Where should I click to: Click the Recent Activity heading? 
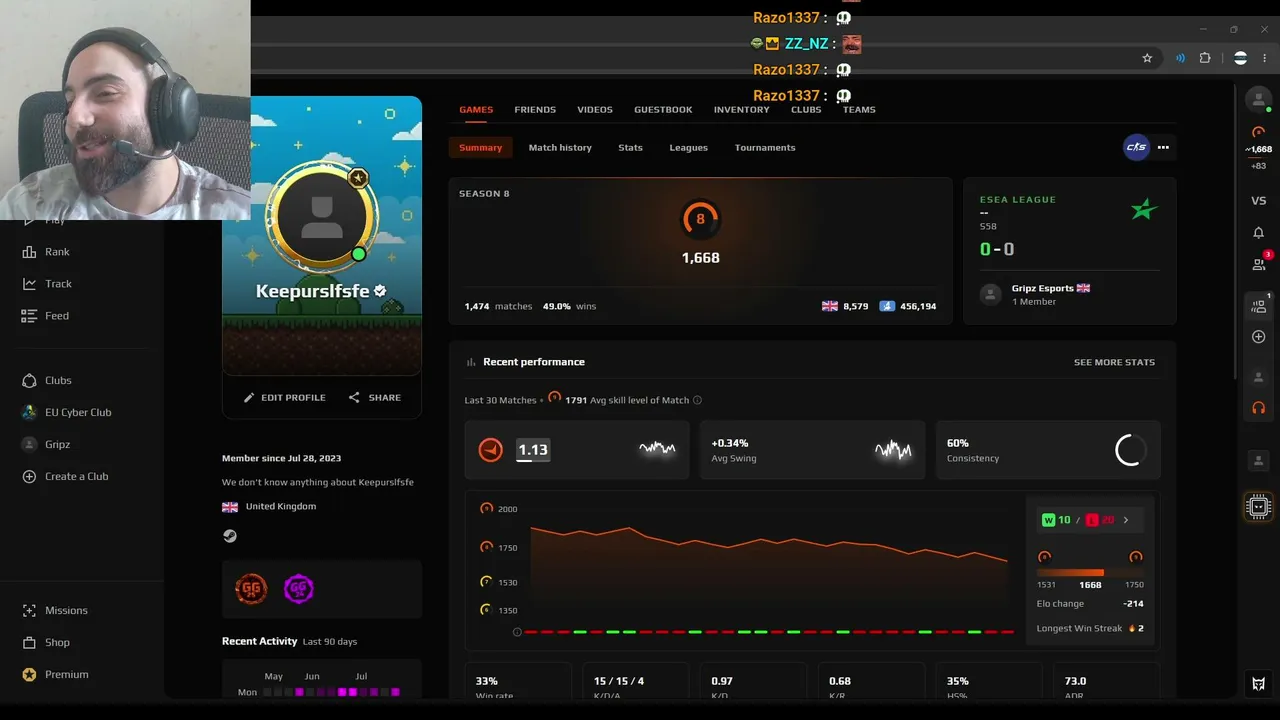pyautogui.click(x=260, y=641)
